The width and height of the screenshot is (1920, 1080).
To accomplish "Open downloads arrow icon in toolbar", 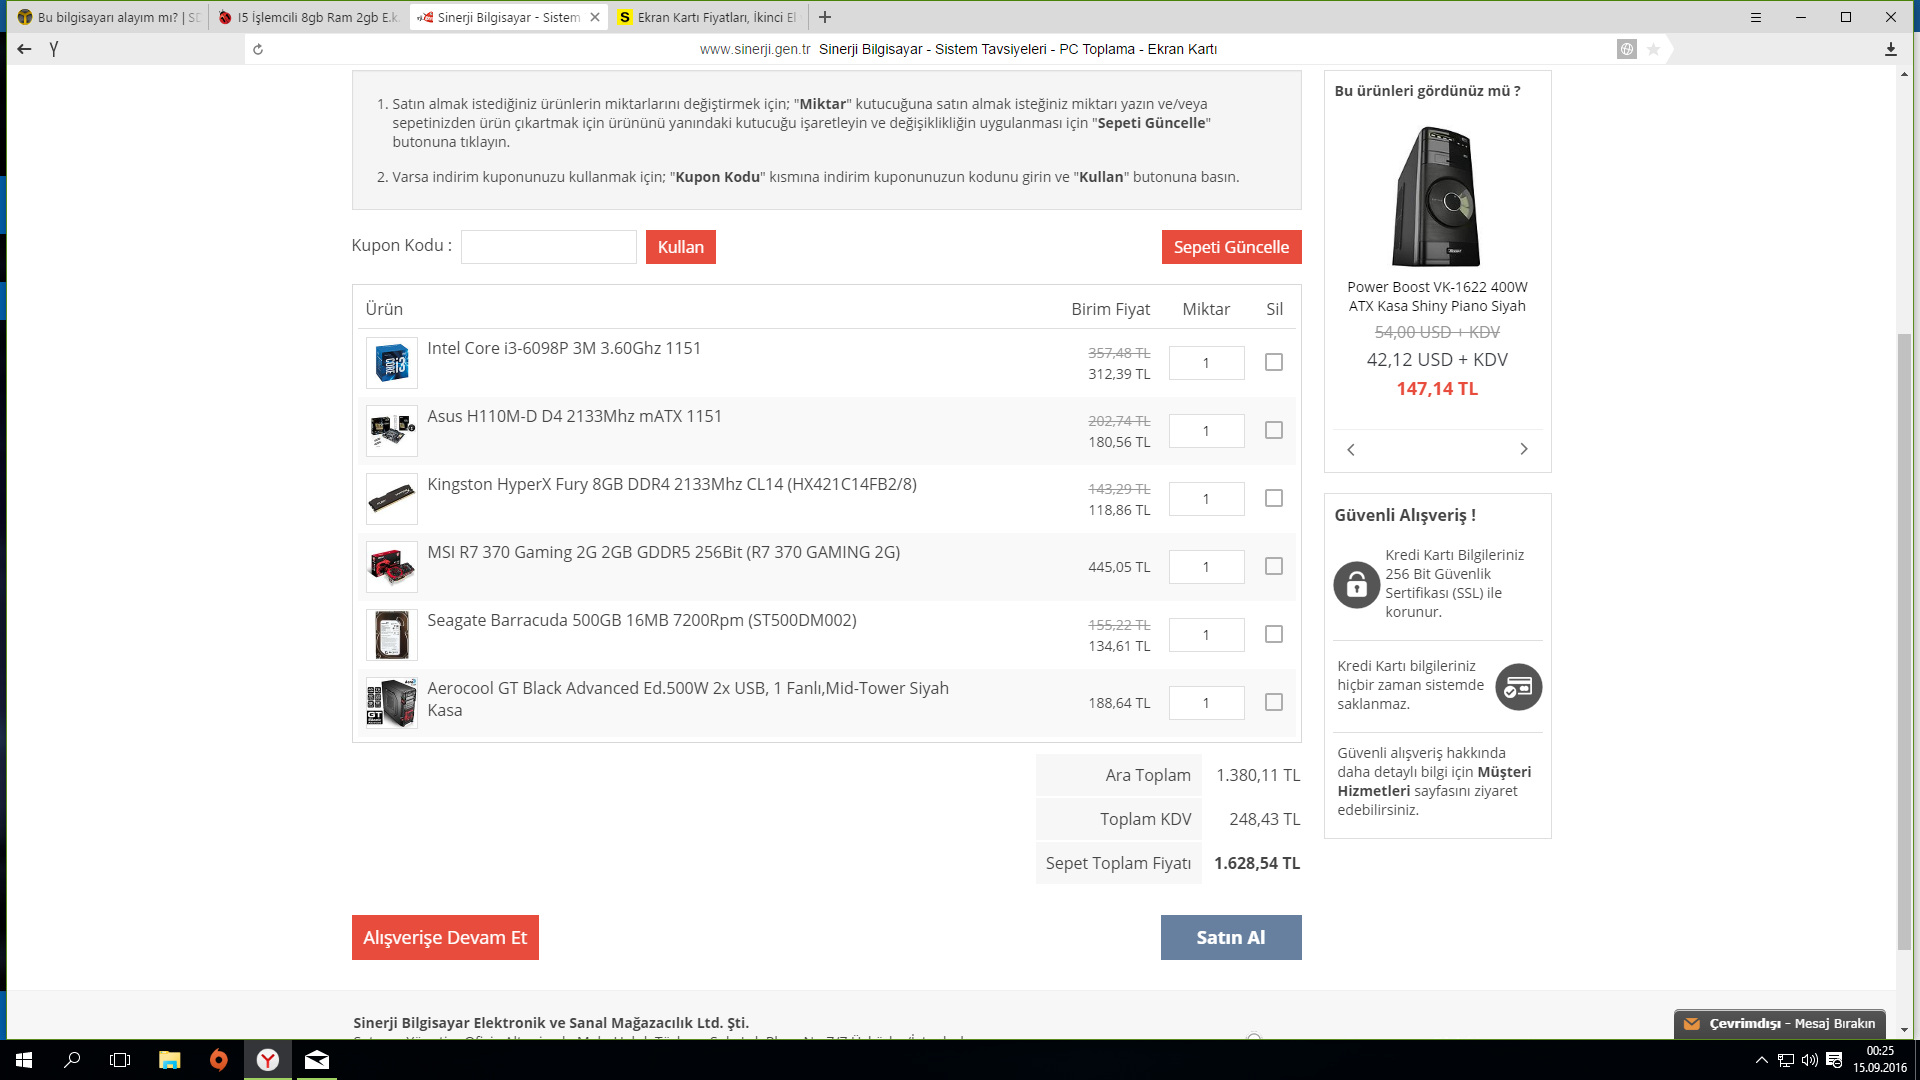I will [1890, 49].
